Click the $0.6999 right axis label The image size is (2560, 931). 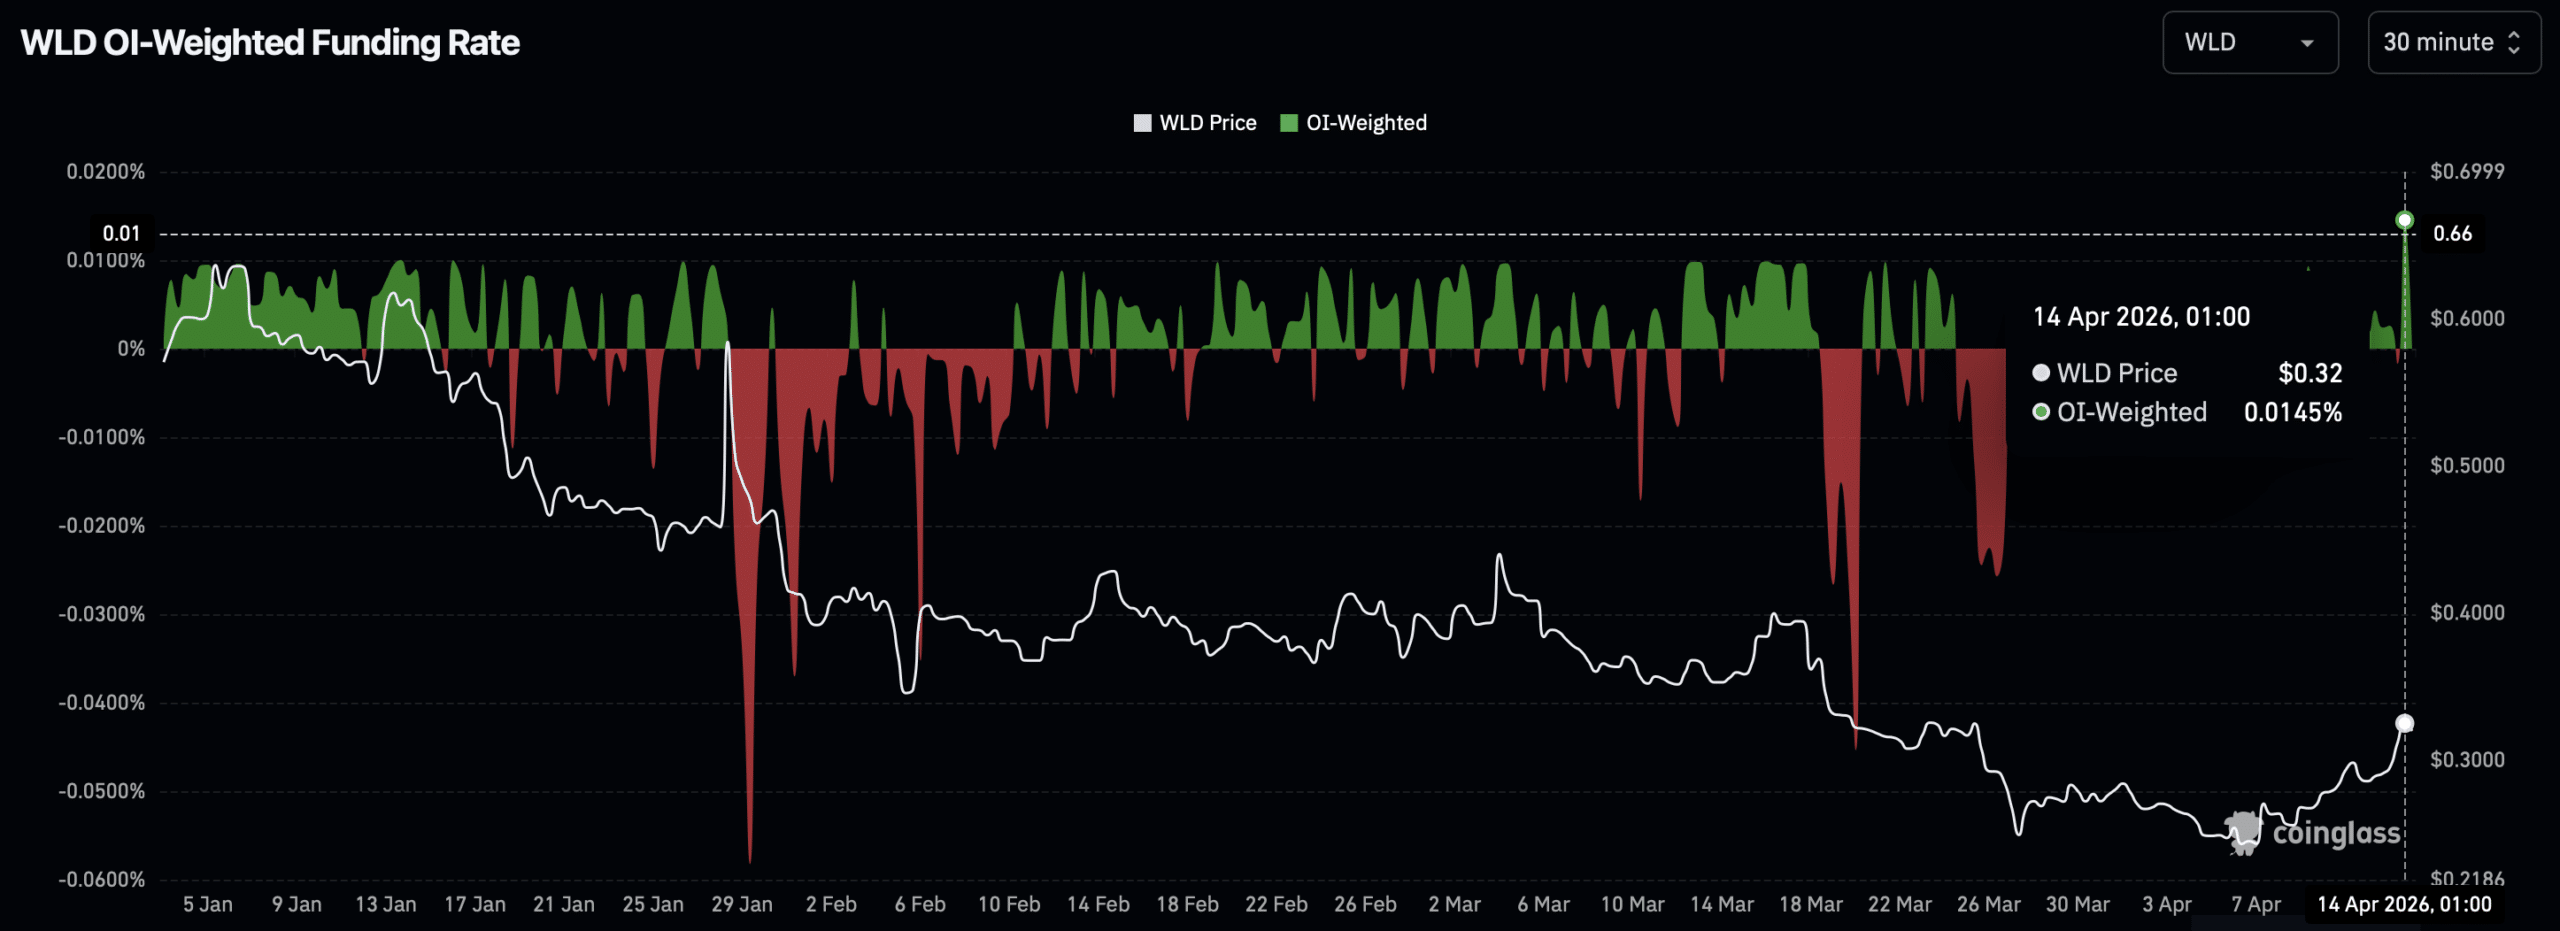(2468, 171)
